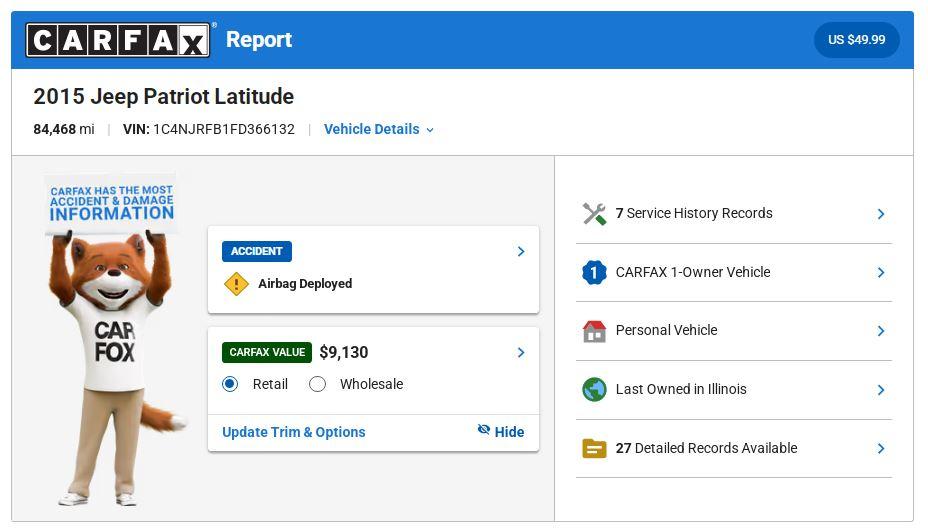Select the Retail value radio button

[x=230, y=384]
